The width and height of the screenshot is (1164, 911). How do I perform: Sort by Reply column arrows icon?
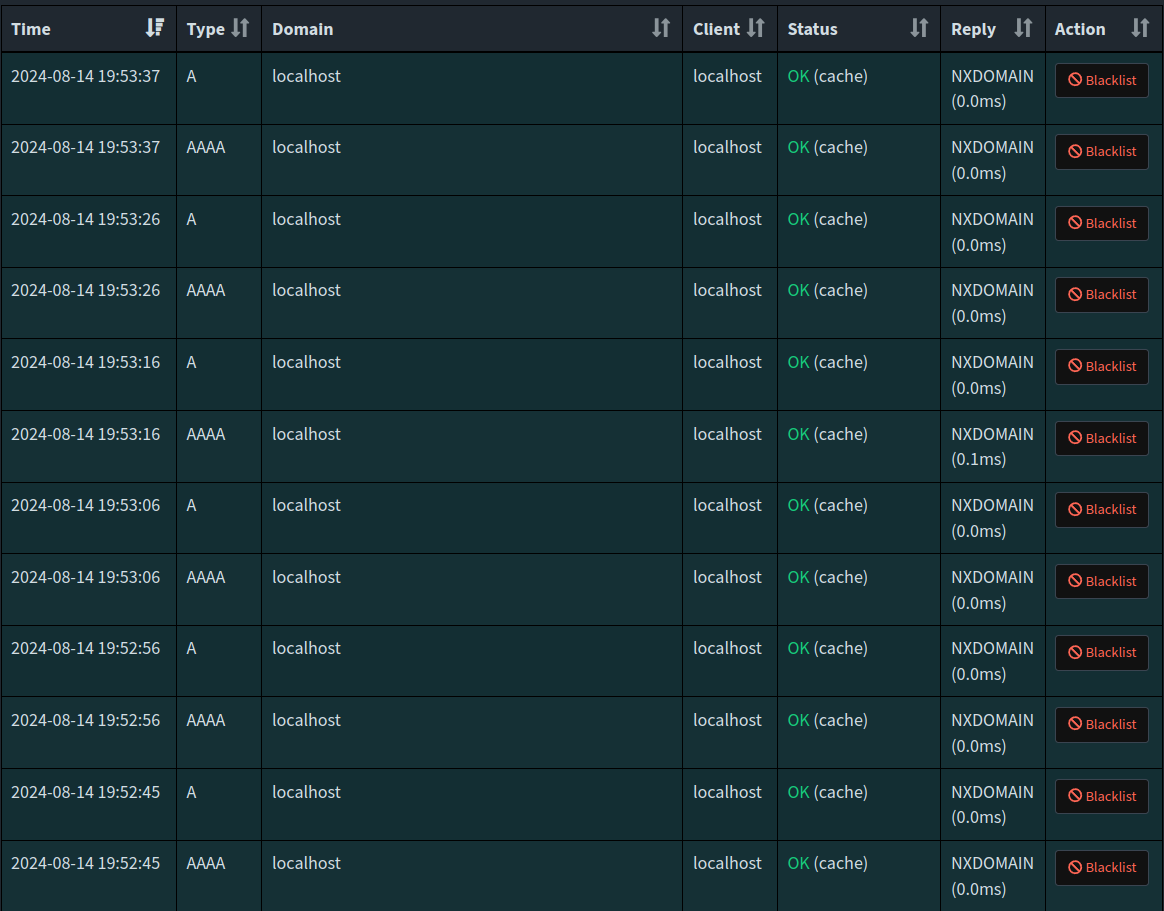pyautogui.click(x=1022, y=28)
